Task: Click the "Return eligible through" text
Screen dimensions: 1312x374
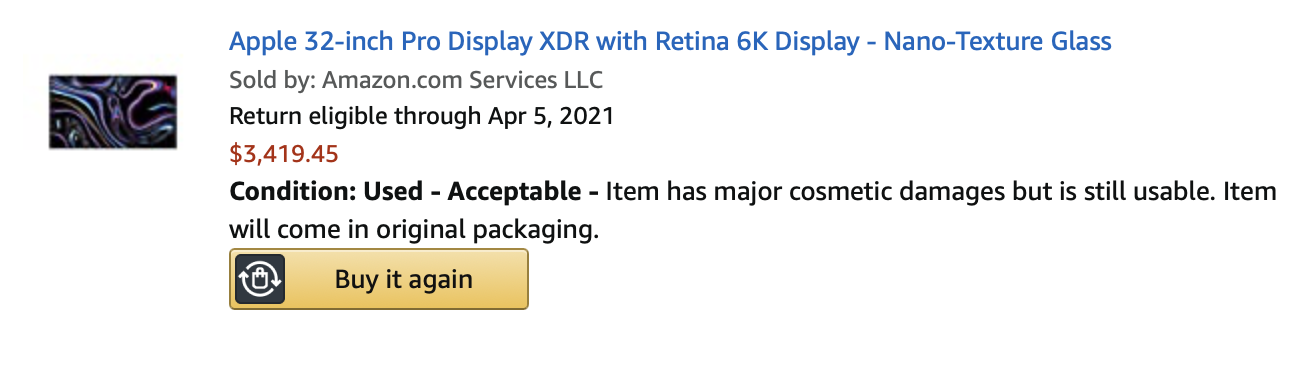Action: click(355, 116)
